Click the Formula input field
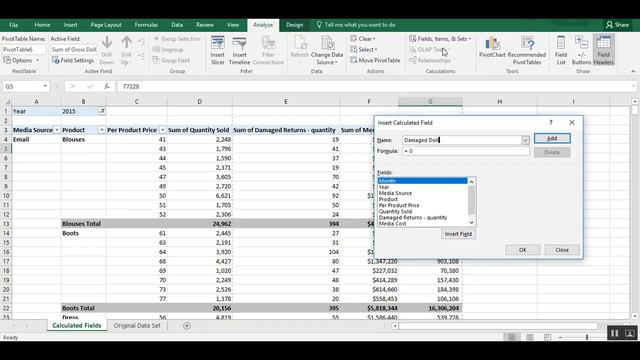This screenshot has height=360, width=640. point(466,151)
